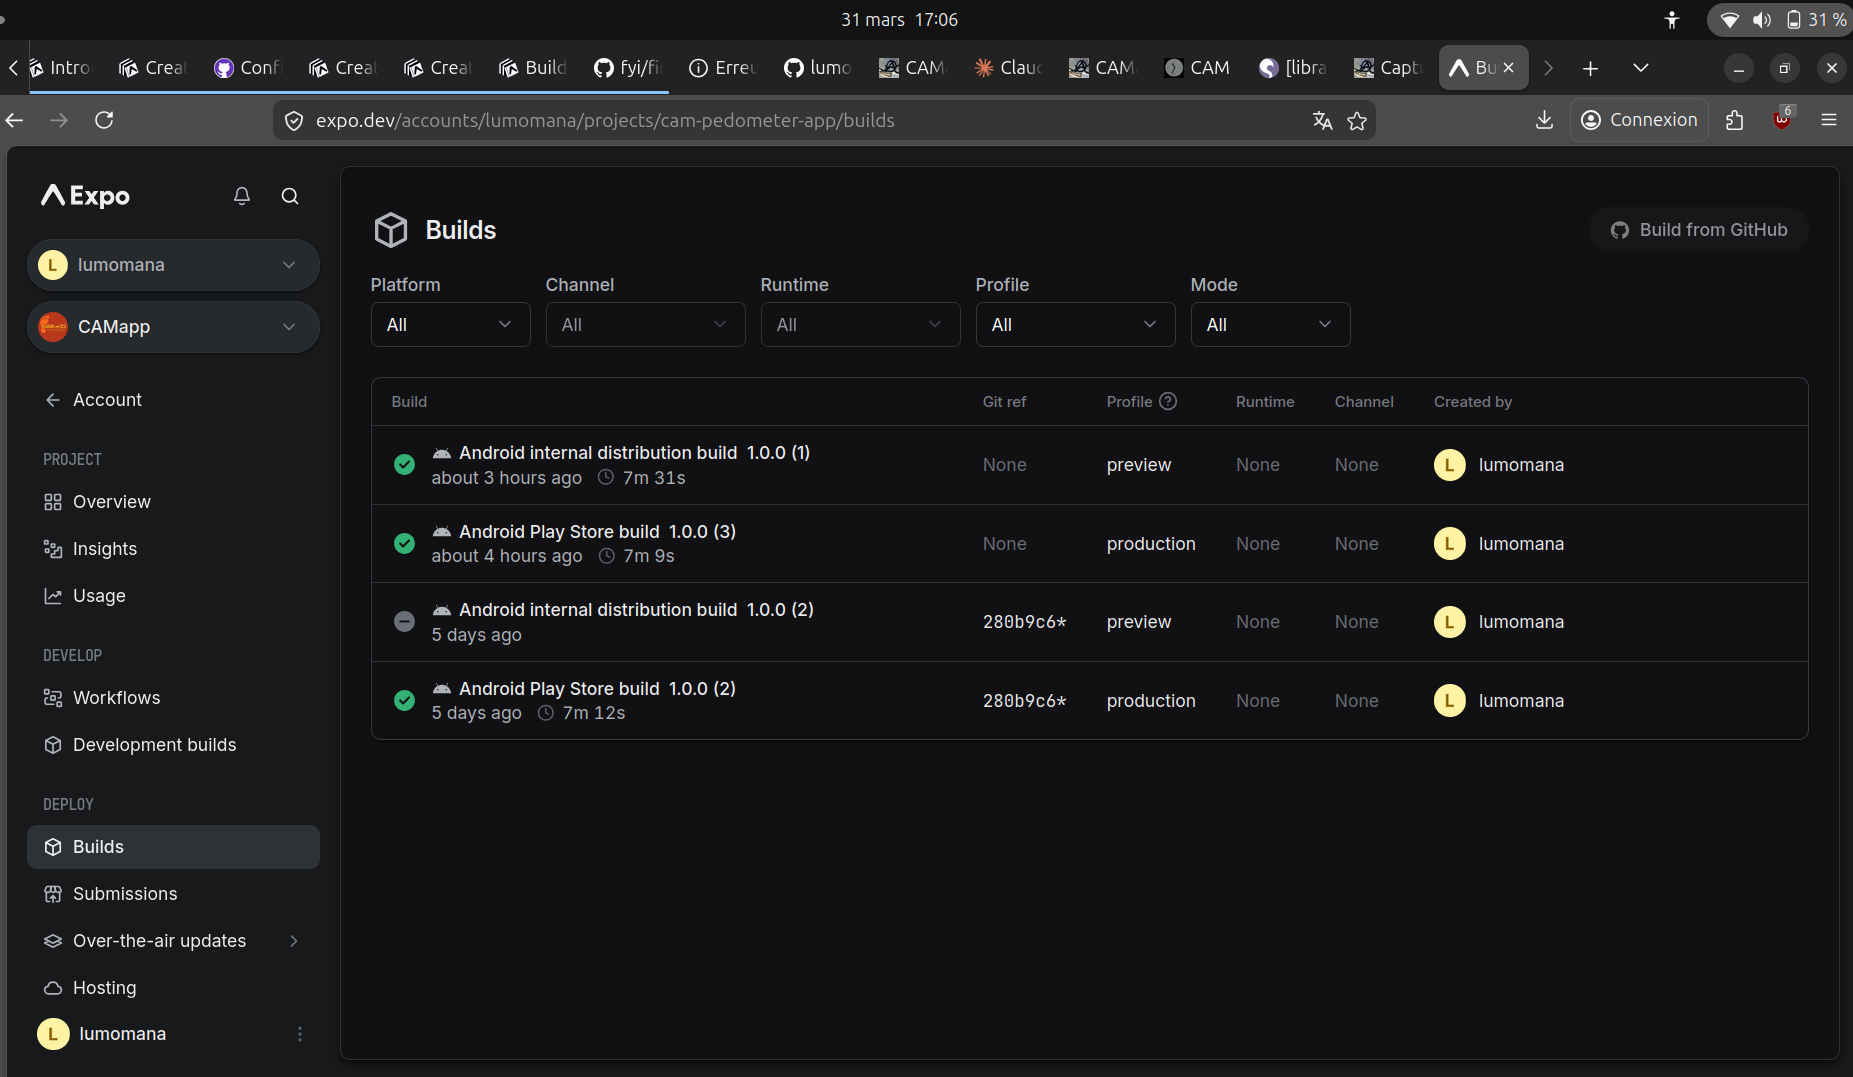The height and width of the screenshot is (1077, 1853).
Task: Bookmark this page with the star icon
Action: point(1357,121)
